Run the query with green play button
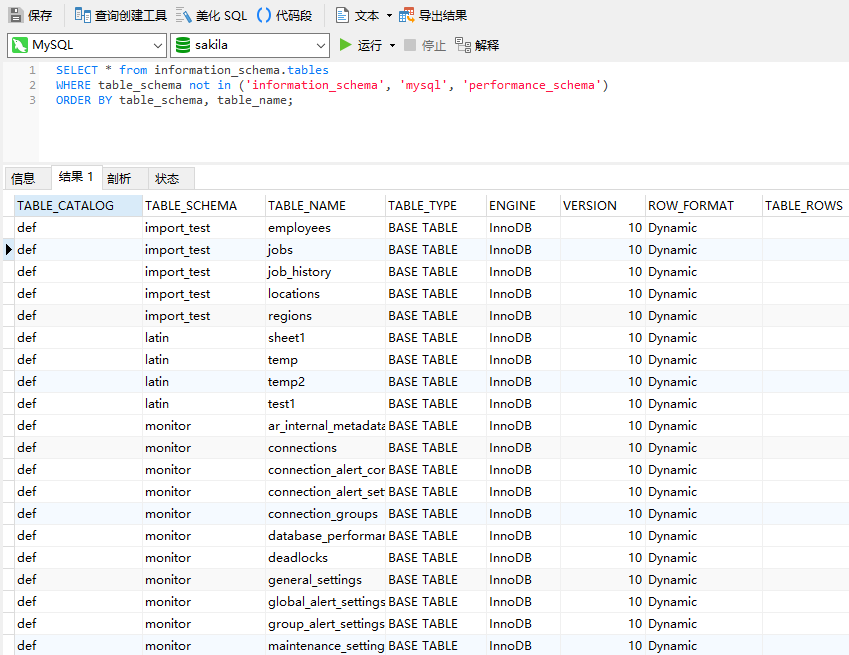Screen dimensions: 849x655 click(x=345, y=45)
